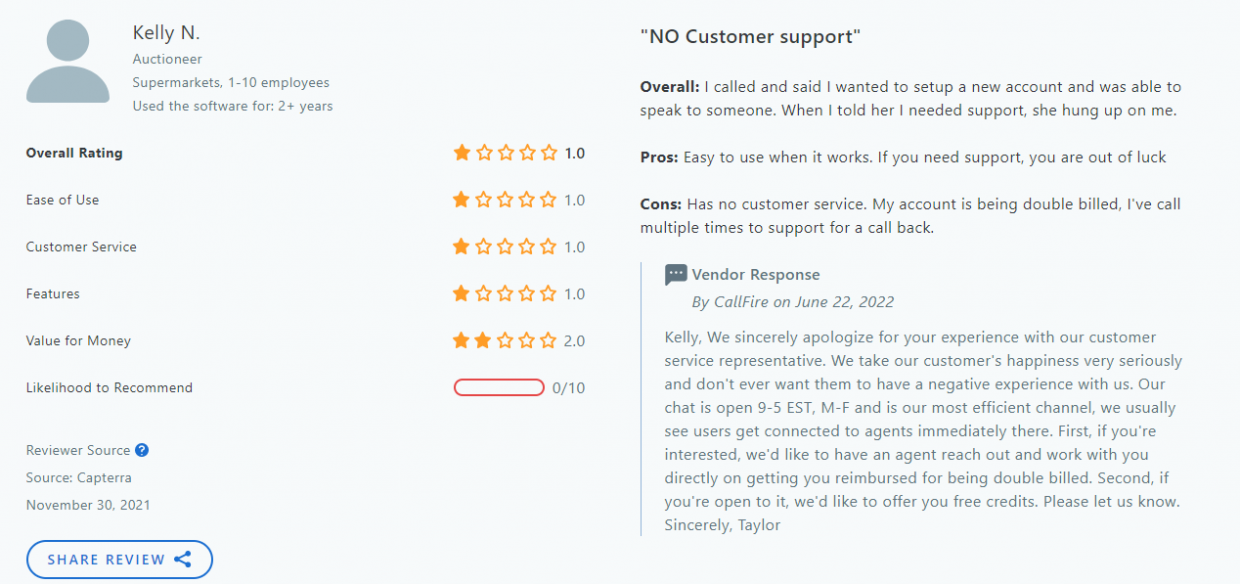Select the fifth star for Ease of Use
Image resolution: width=1240 pixels, height=584 pixels.
point(548,200)
